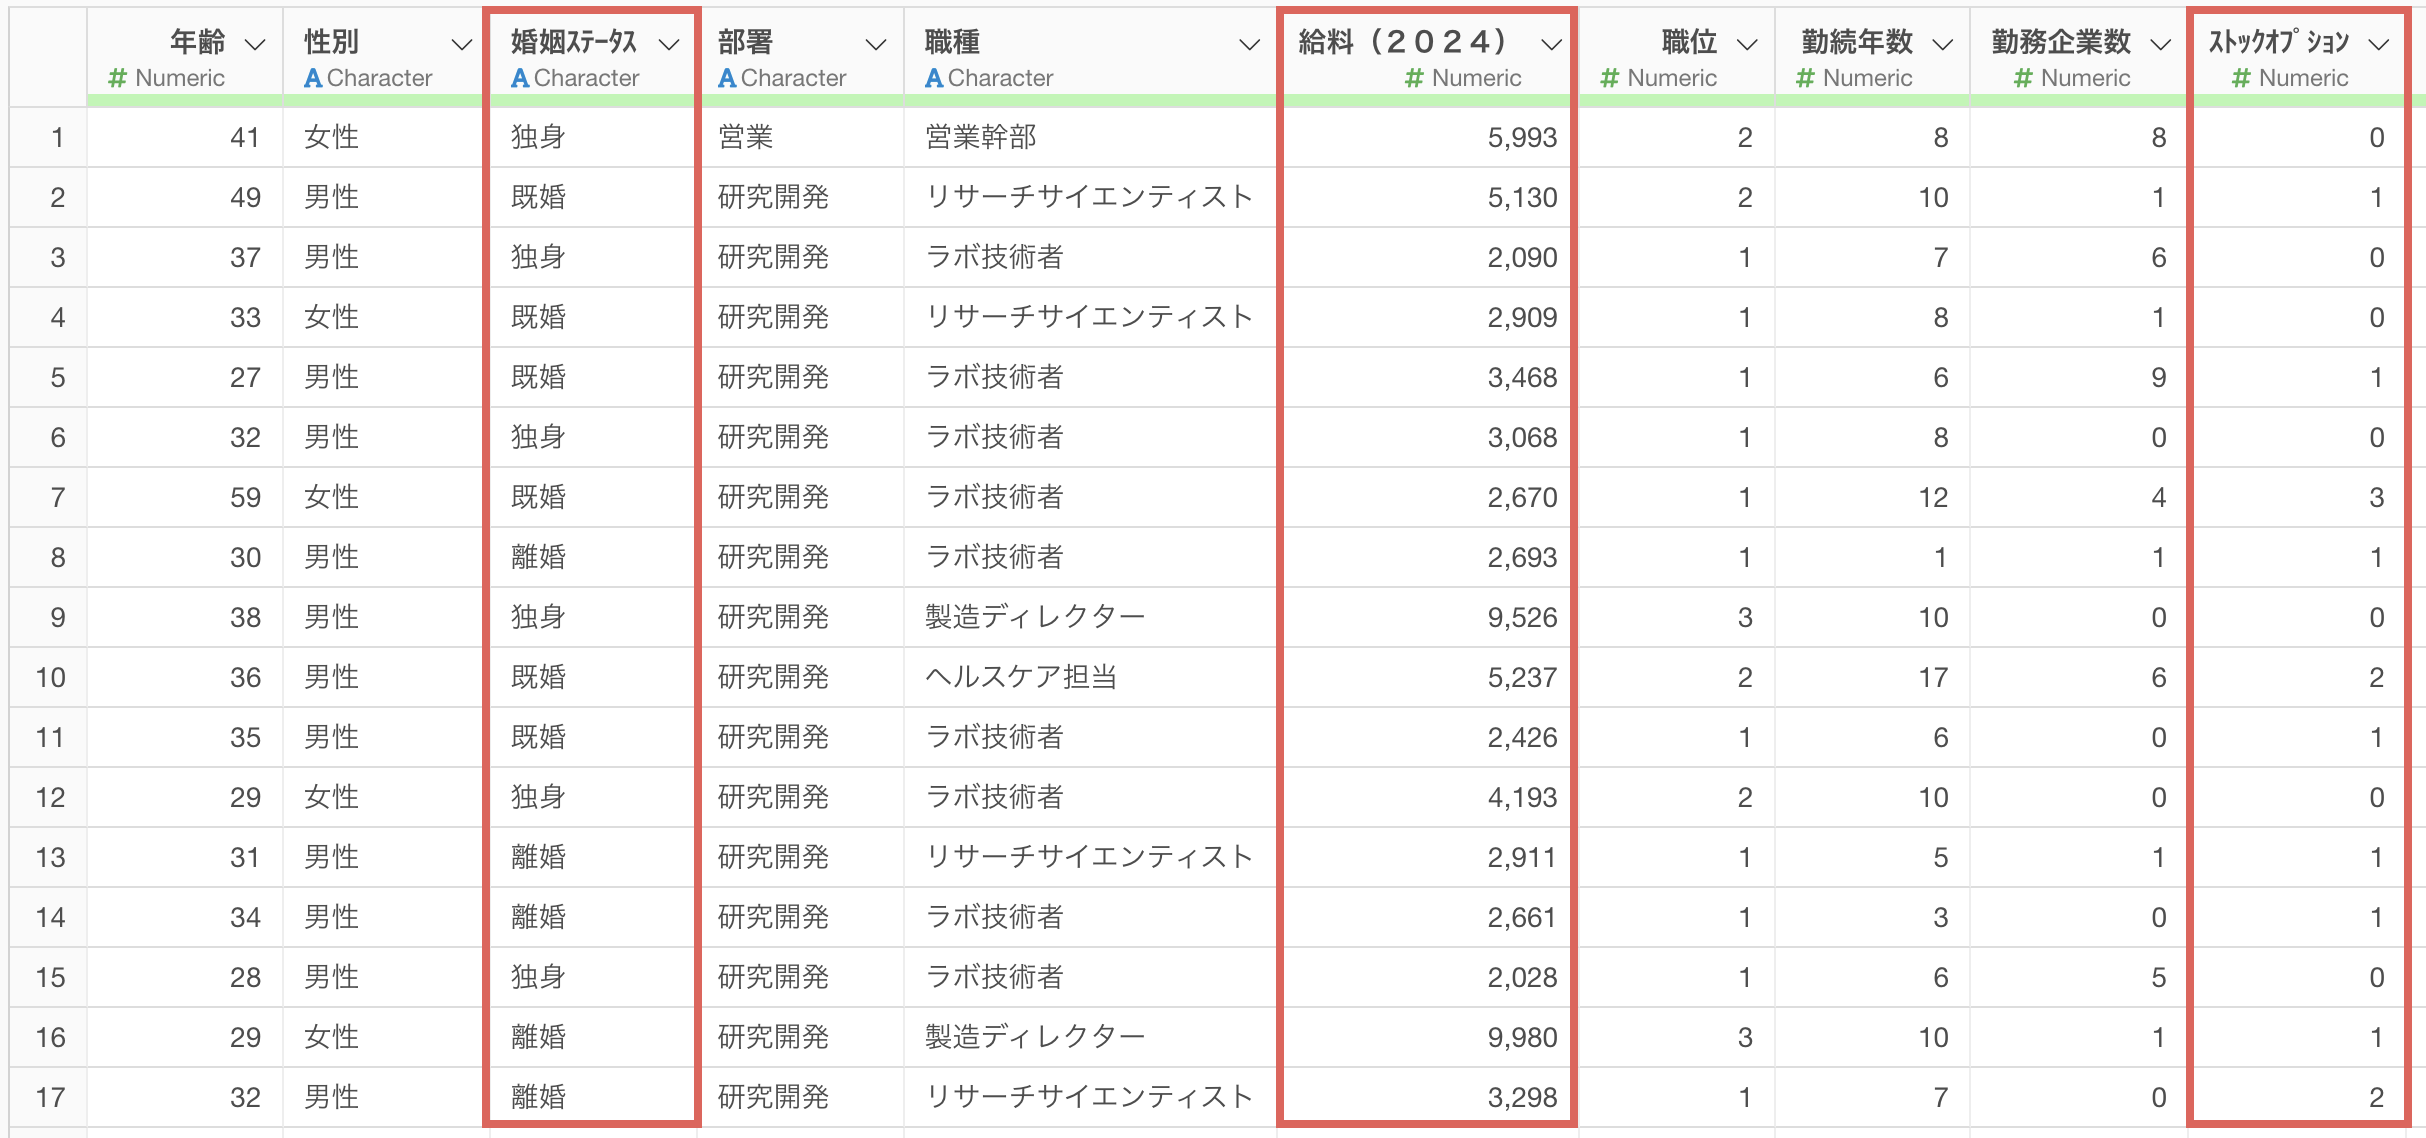Click the ストックオプション value 3 in row 7
Viewport: 2426px width, 1138px height.
click(x=2376, y=498)
